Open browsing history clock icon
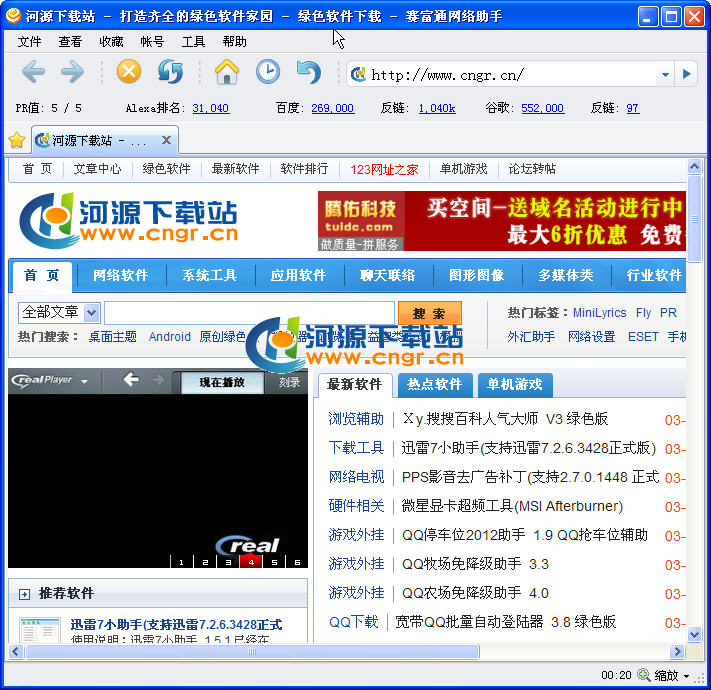Image resolution: width=711 pixels, height=690 pixels. 268,72
